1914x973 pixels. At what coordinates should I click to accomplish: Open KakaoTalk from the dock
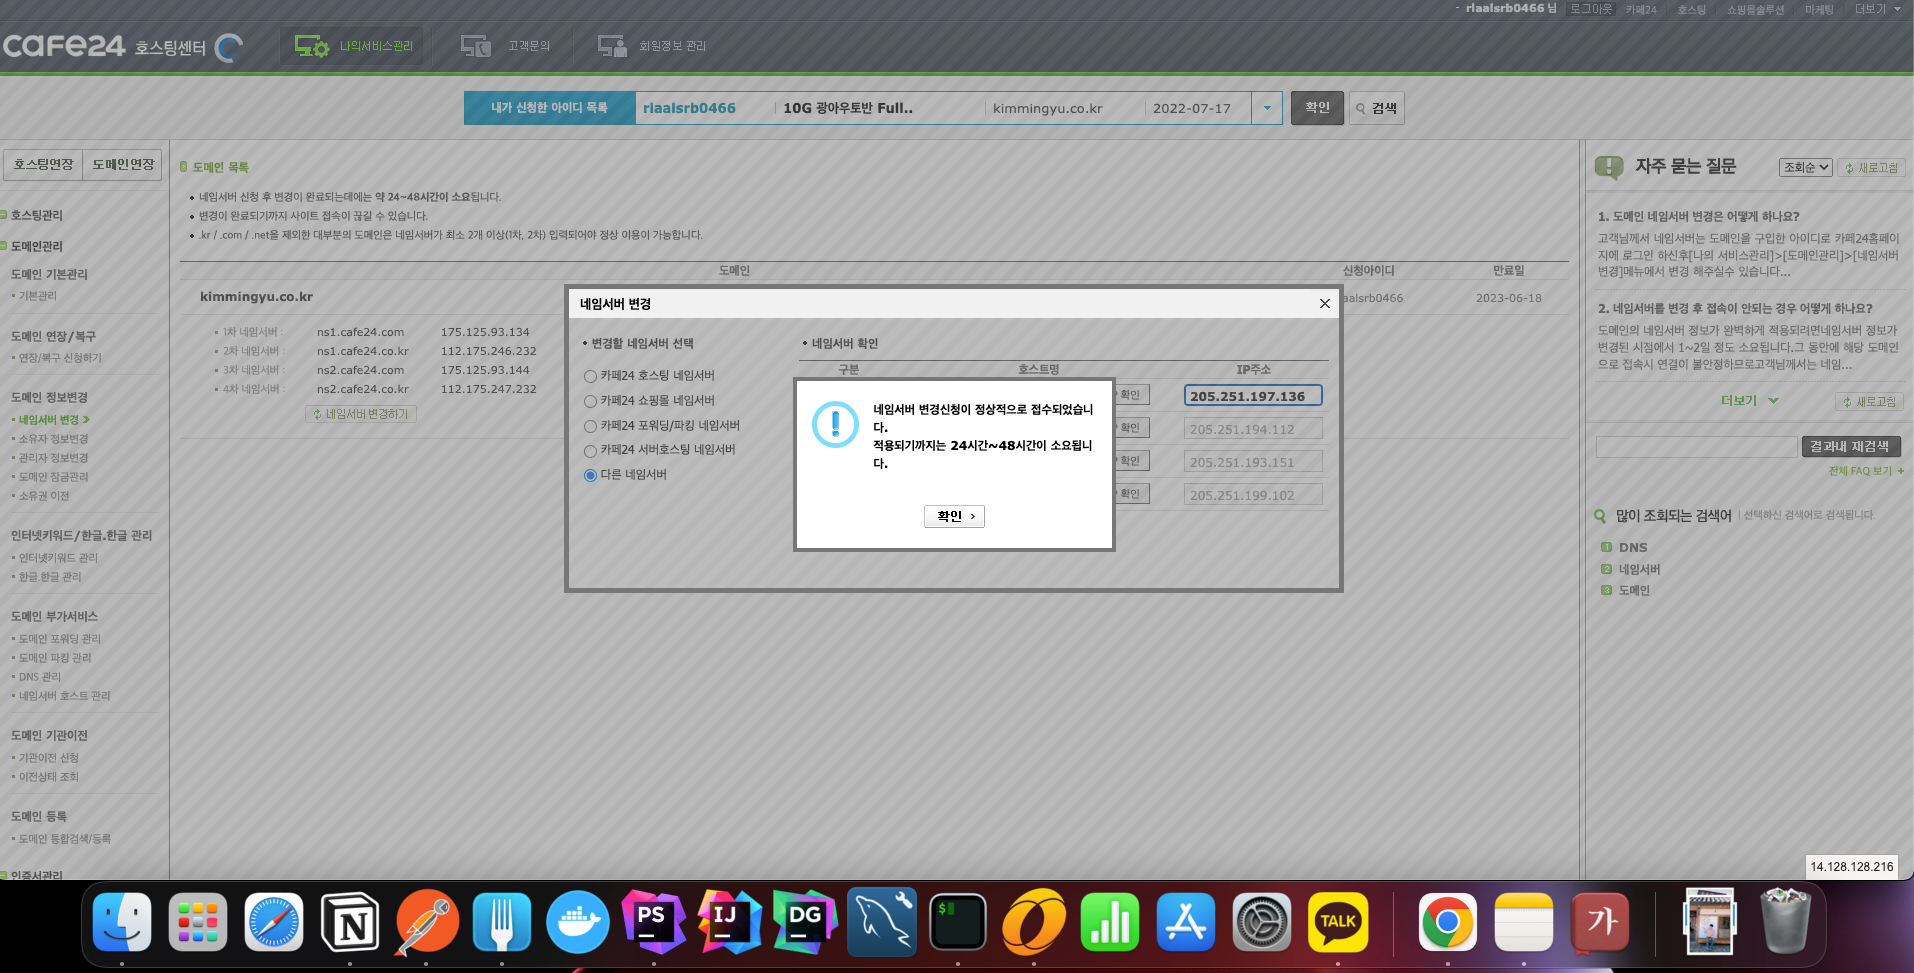point(1338,922)
